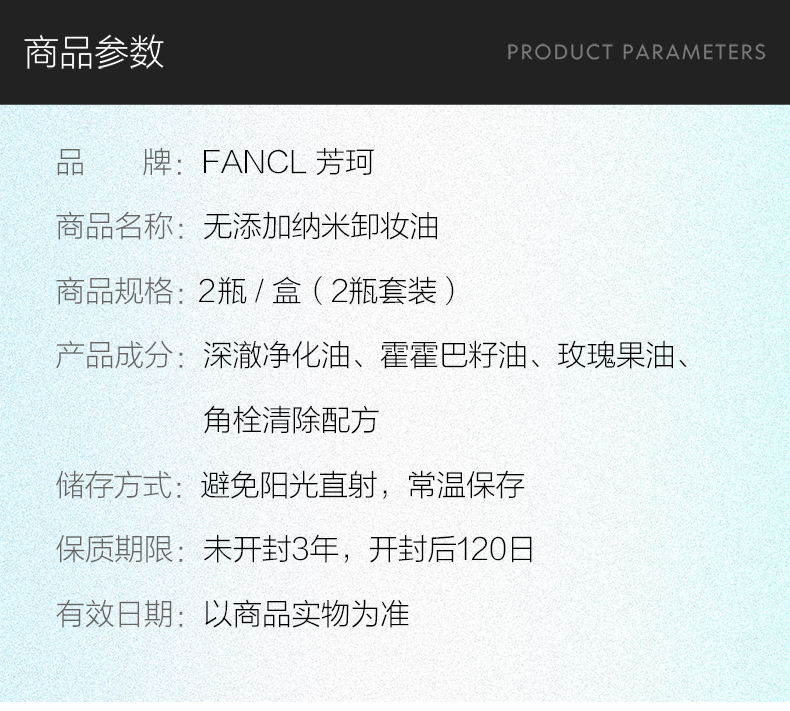Click the 开封后120日 text

click(451, 549)
